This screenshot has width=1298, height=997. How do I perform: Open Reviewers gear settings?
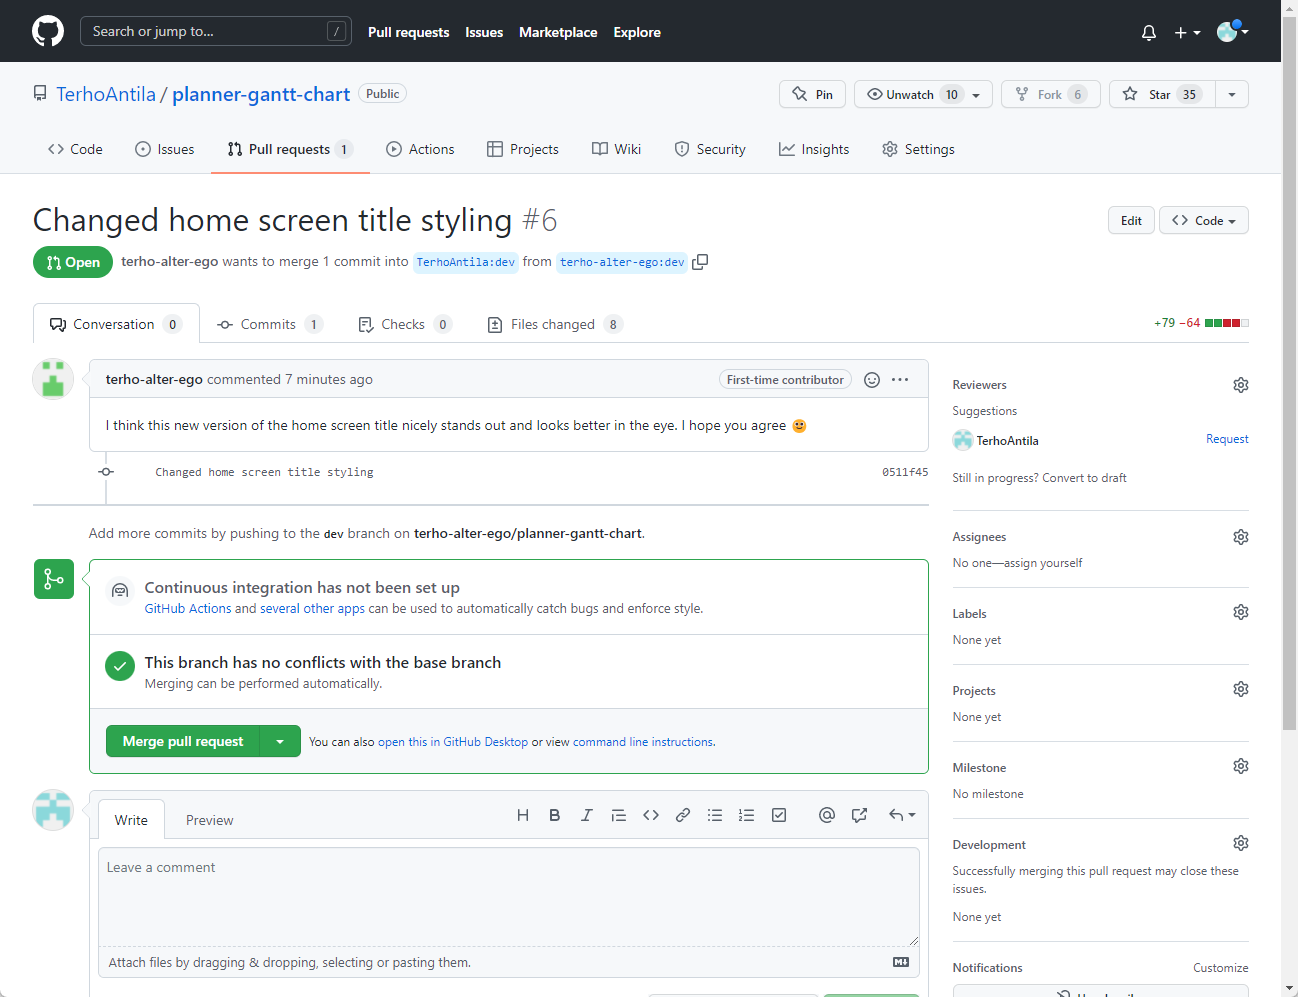click(1240, 385)
